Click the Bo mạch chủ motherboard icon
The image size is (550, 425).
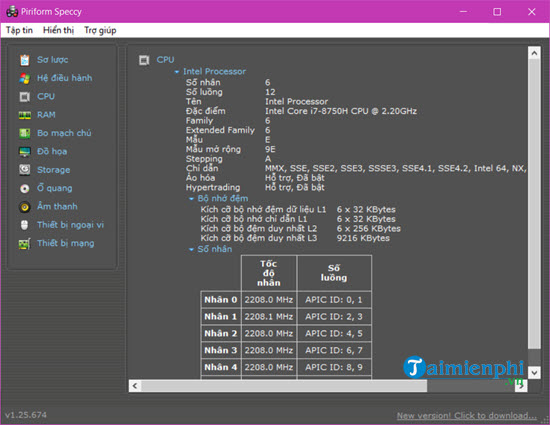point(25,133)
